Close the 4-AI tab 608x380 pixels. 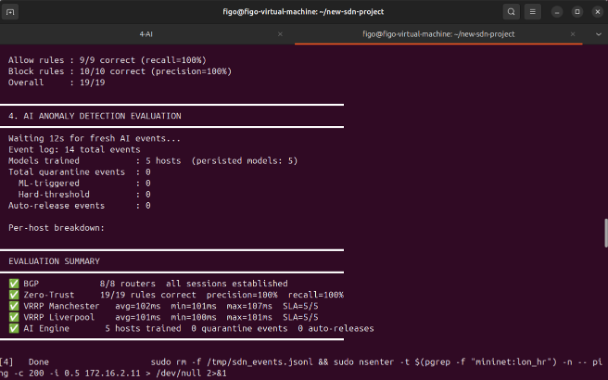coord(280,34)
